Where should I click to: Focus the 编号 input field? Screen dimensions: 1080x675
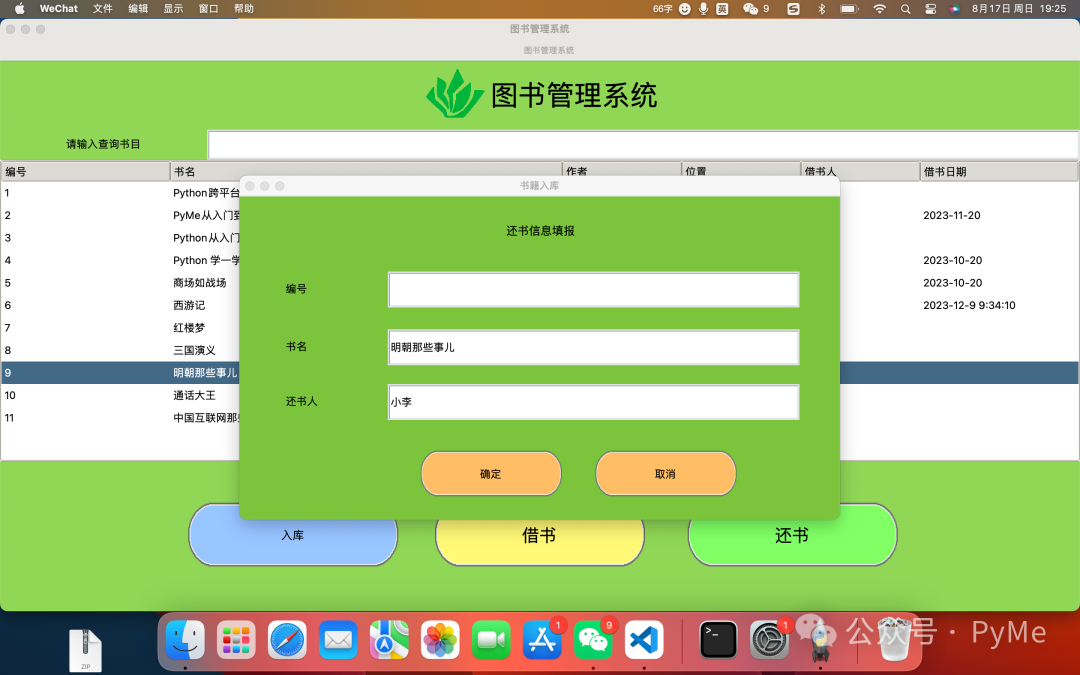[x=593, y=289]
